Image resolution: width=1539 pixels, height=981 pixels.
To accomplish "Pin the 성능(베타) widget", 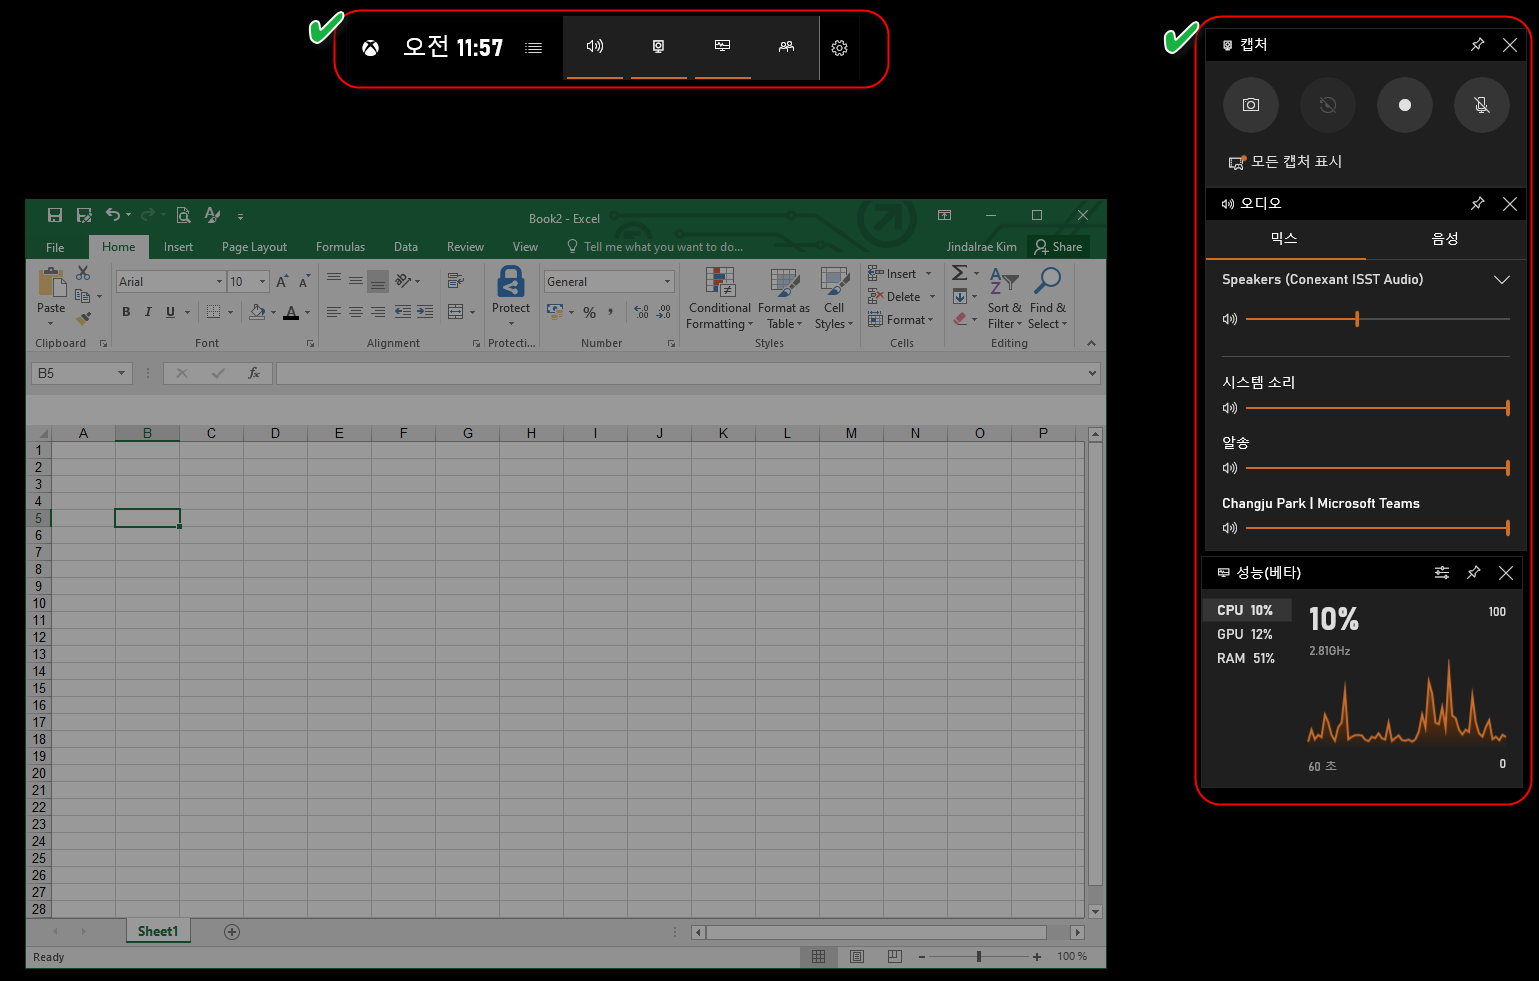I will (x=1473, y=573).
